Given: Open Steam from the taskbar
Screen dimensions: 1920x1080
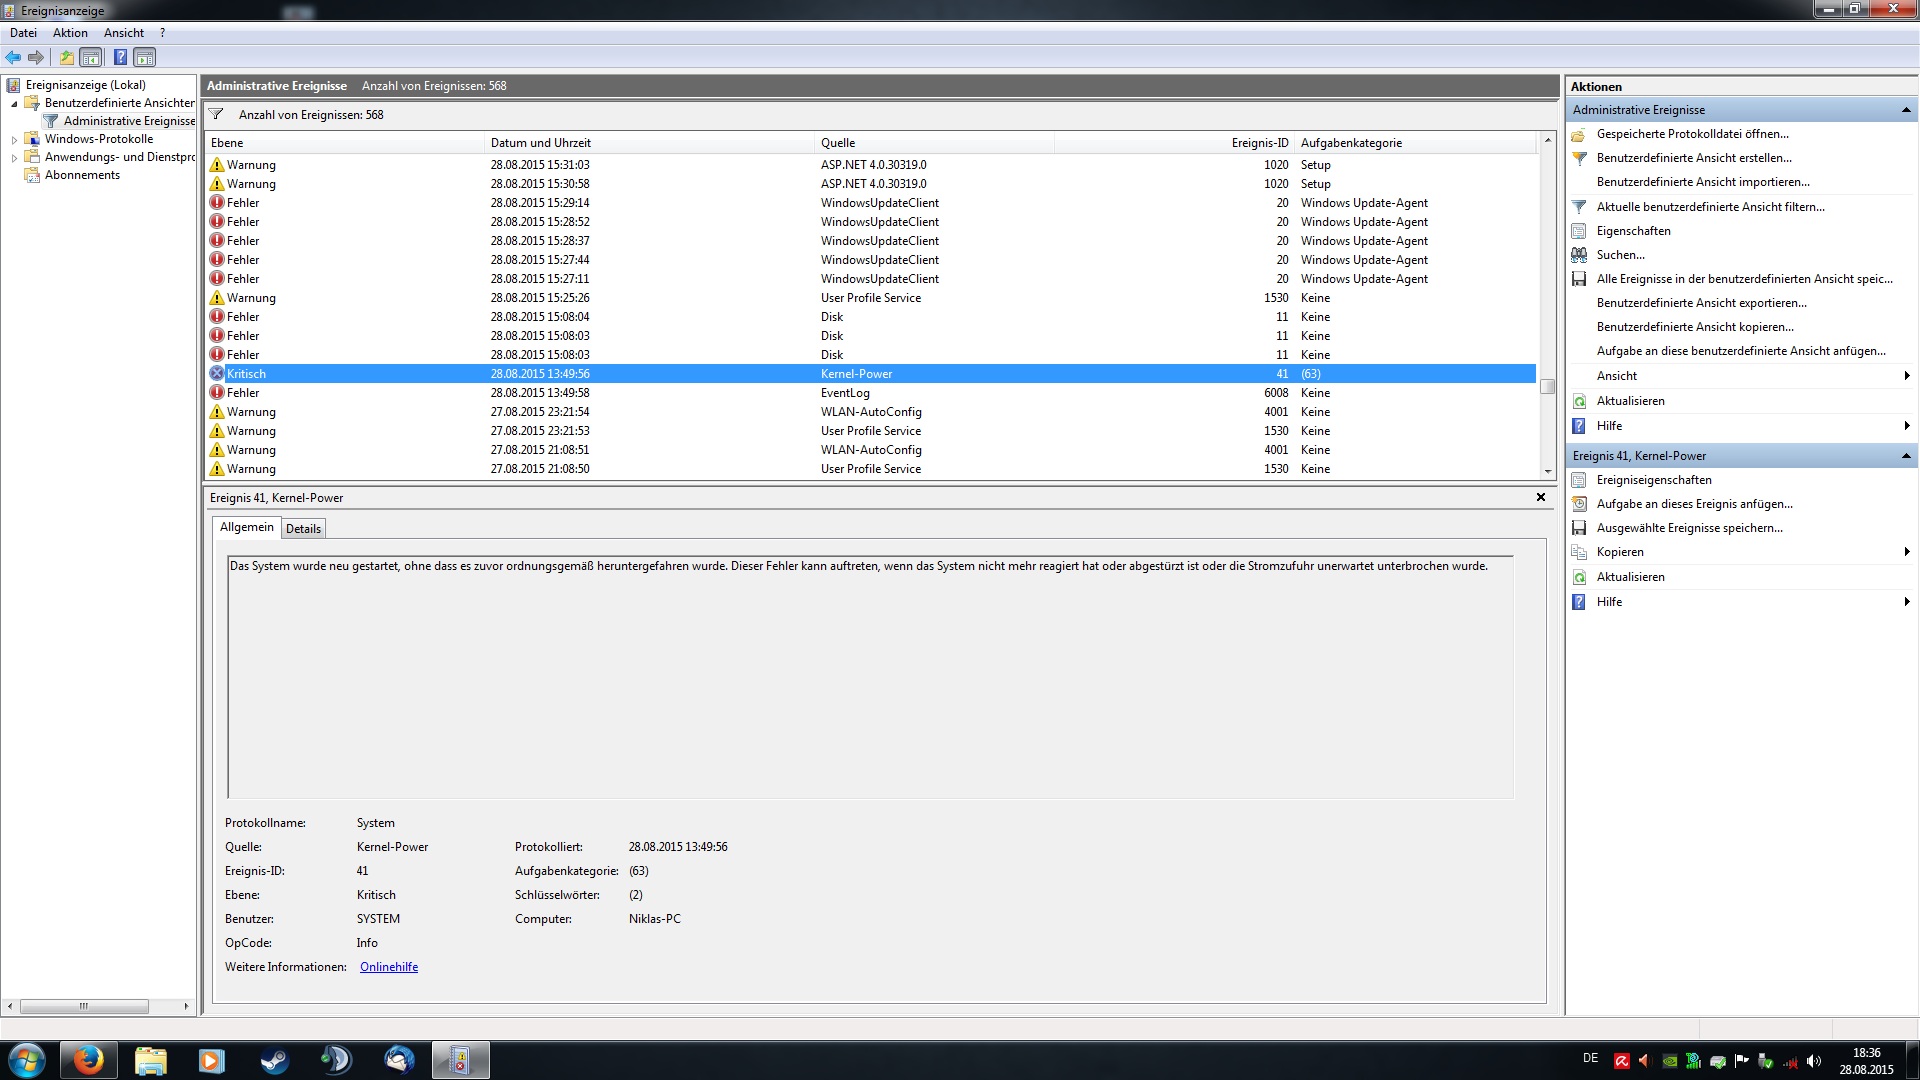Looking at the screenshot, I should 274,1060.
